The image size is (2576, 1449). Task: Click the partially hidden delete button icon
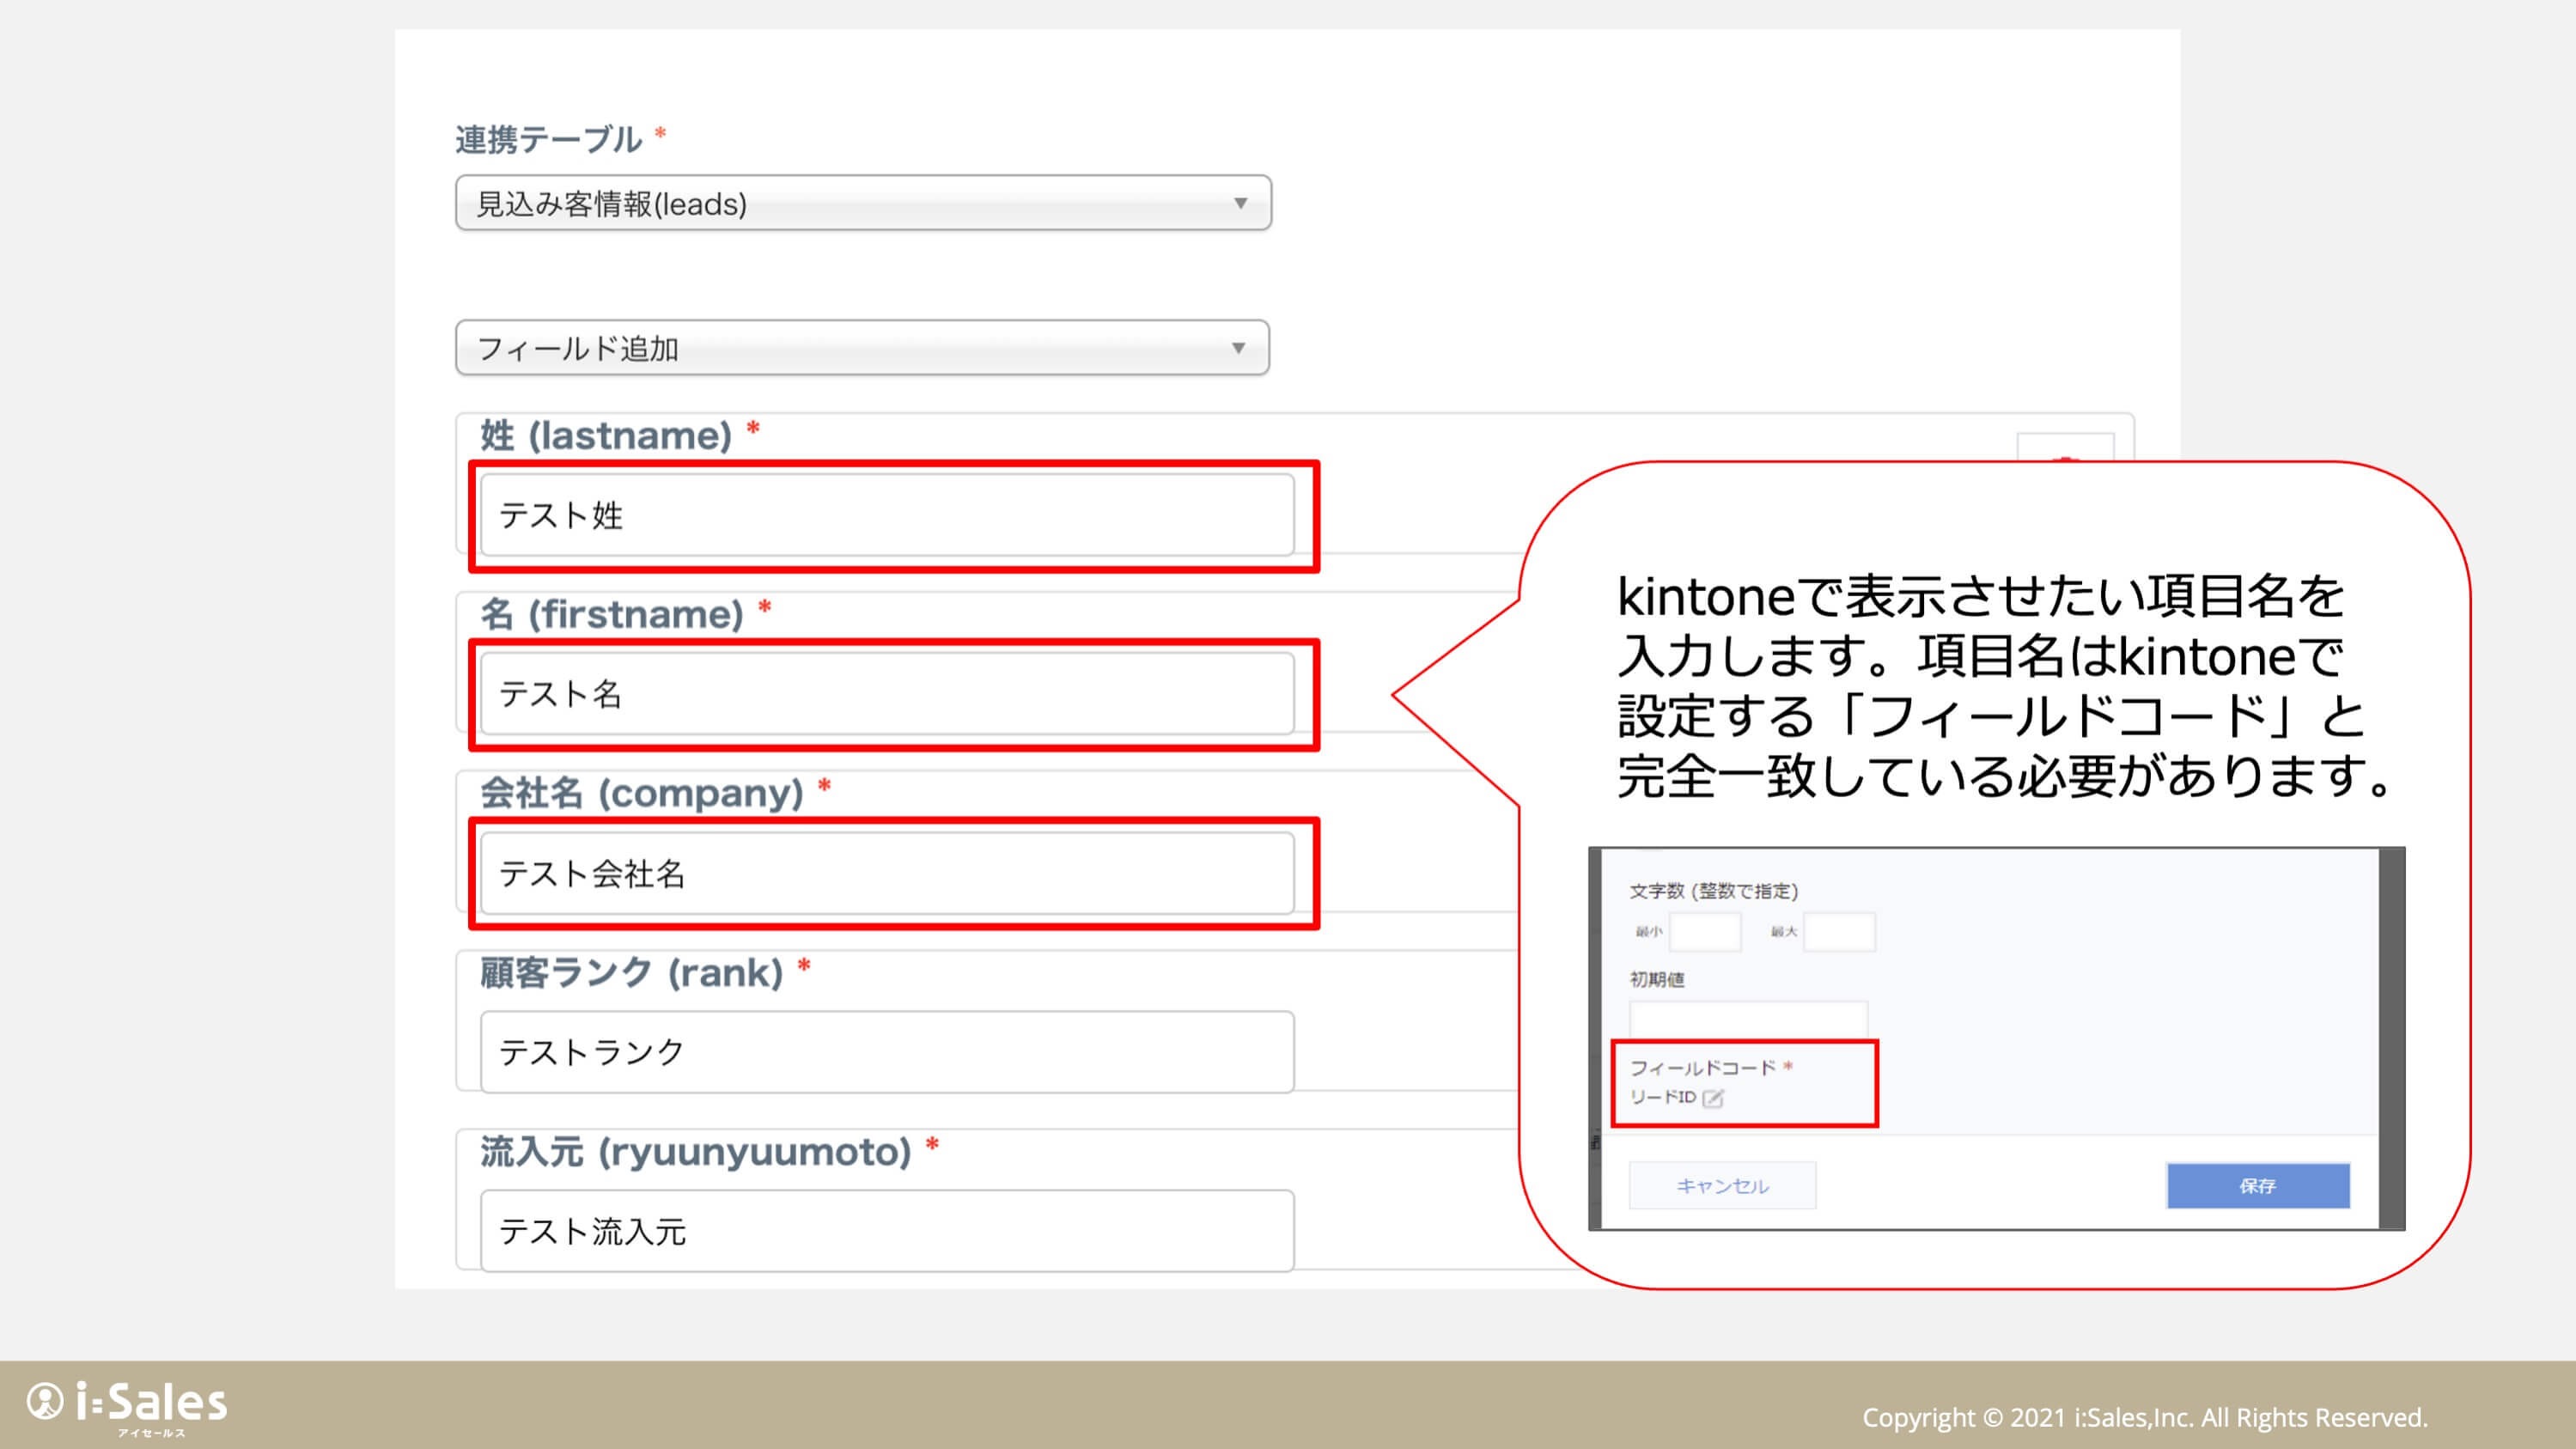point(2064,448)
